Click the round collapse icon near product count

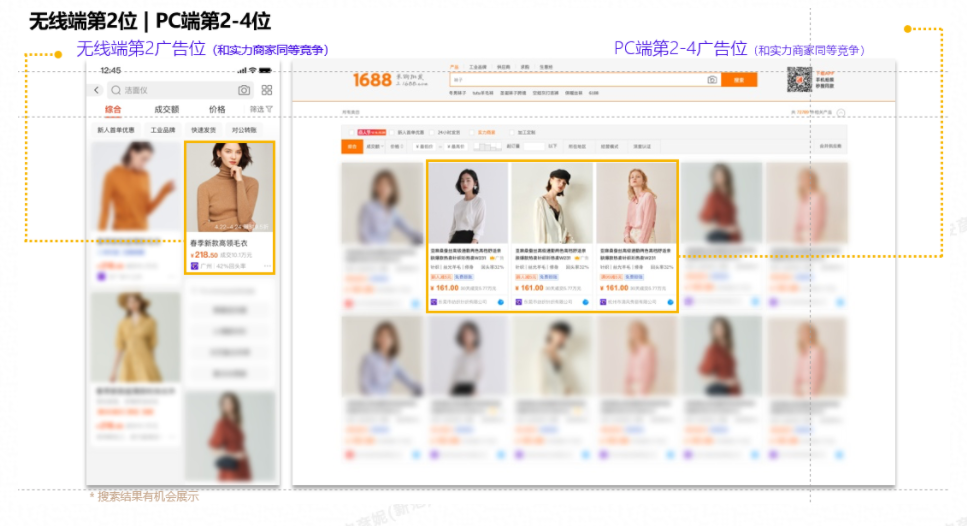pyautogui.click(x=841, y=113)
